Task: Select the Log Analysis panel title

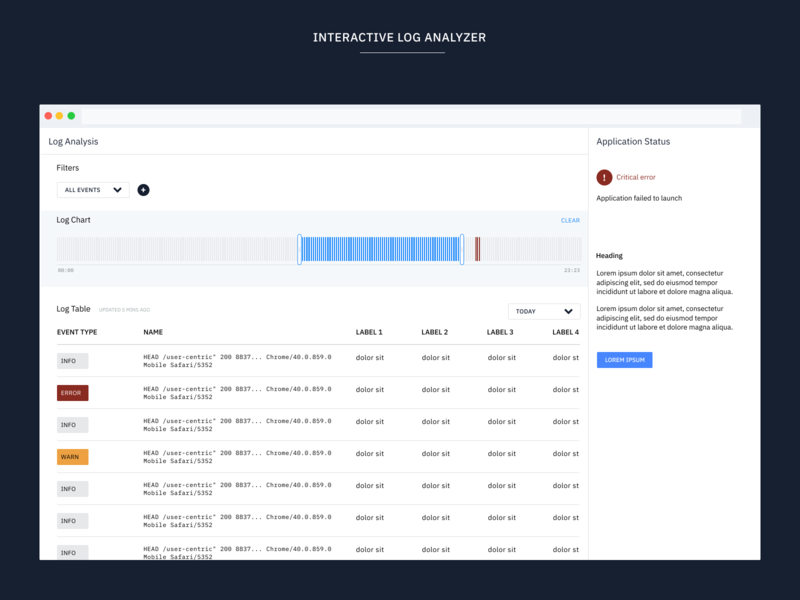Action: click(x=71, y=141)
